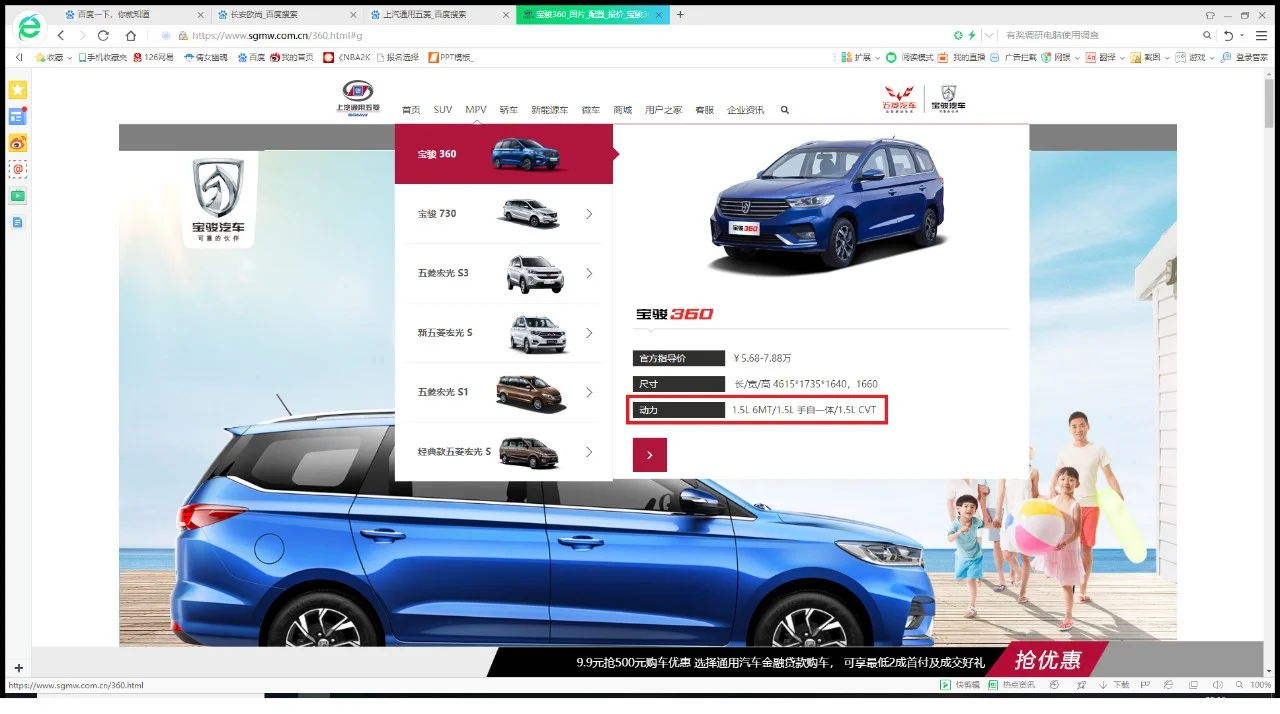Toggle sound icon in status bar
This screenshot has width=1280, height=714.
tap(1217, 685)
